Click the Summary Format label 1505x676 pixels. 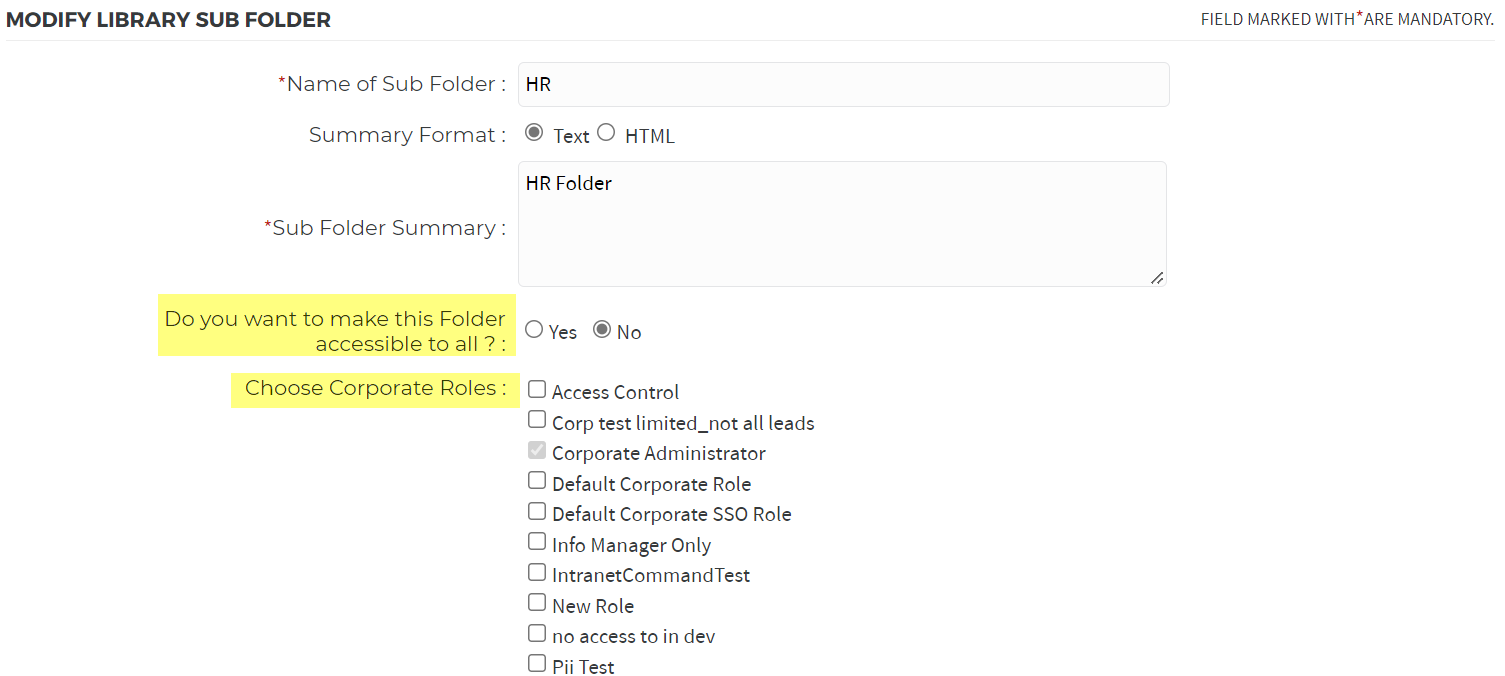[x=407, y=135]
